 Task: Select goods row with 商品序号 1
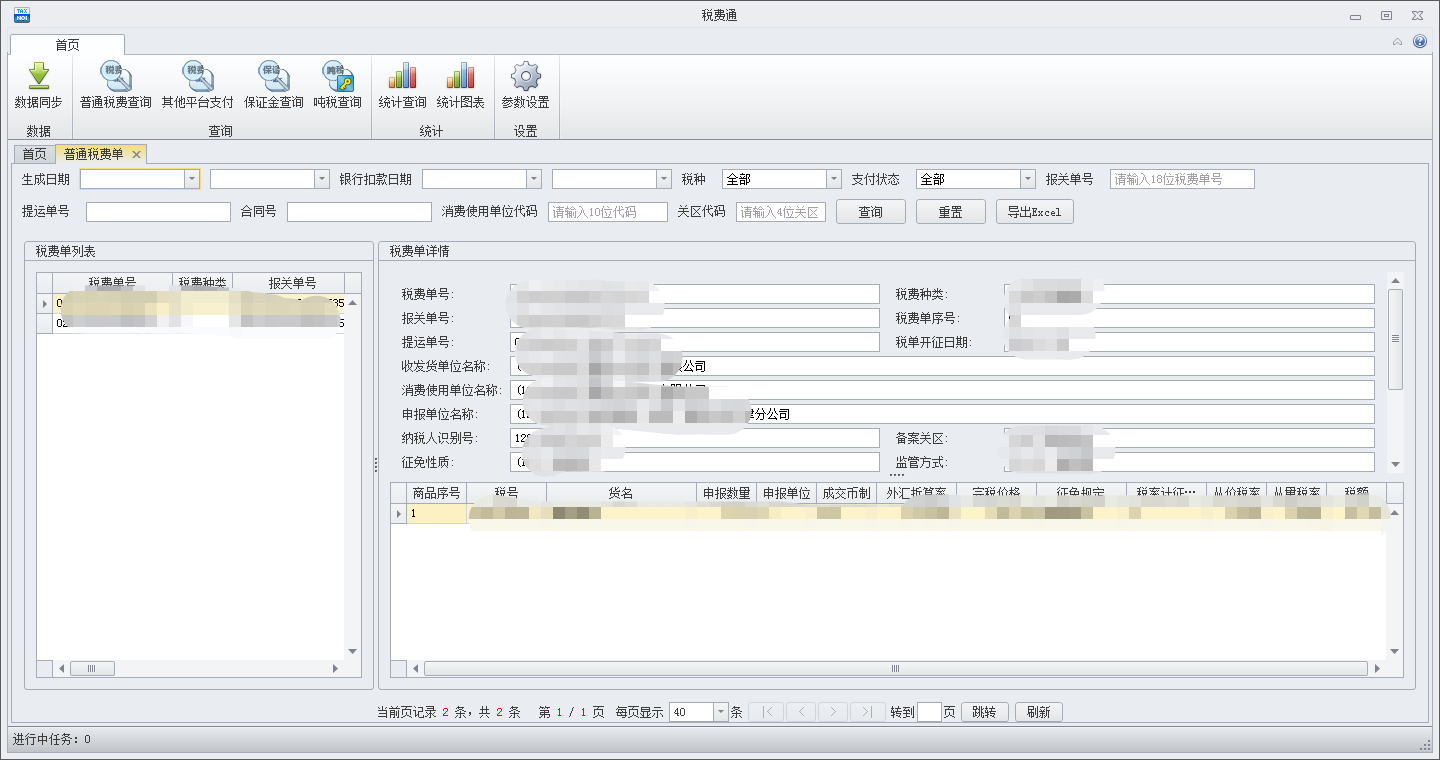coord(888,513)
